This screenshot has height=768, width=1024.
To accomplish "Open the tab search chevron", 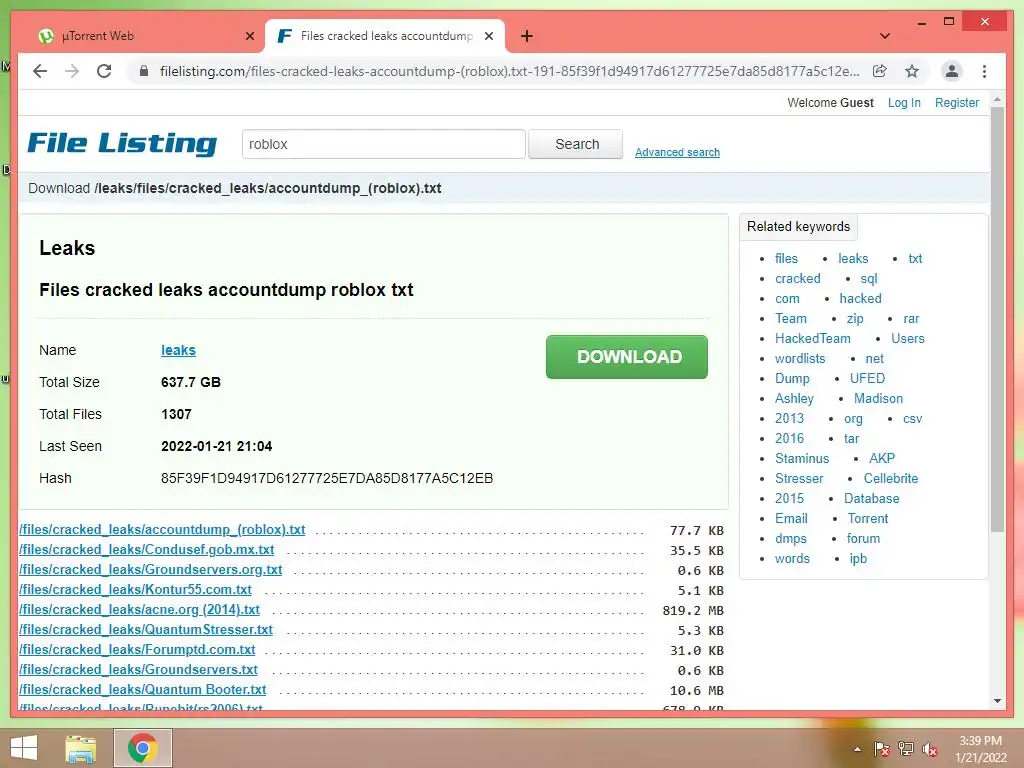I will click(884, 37).
